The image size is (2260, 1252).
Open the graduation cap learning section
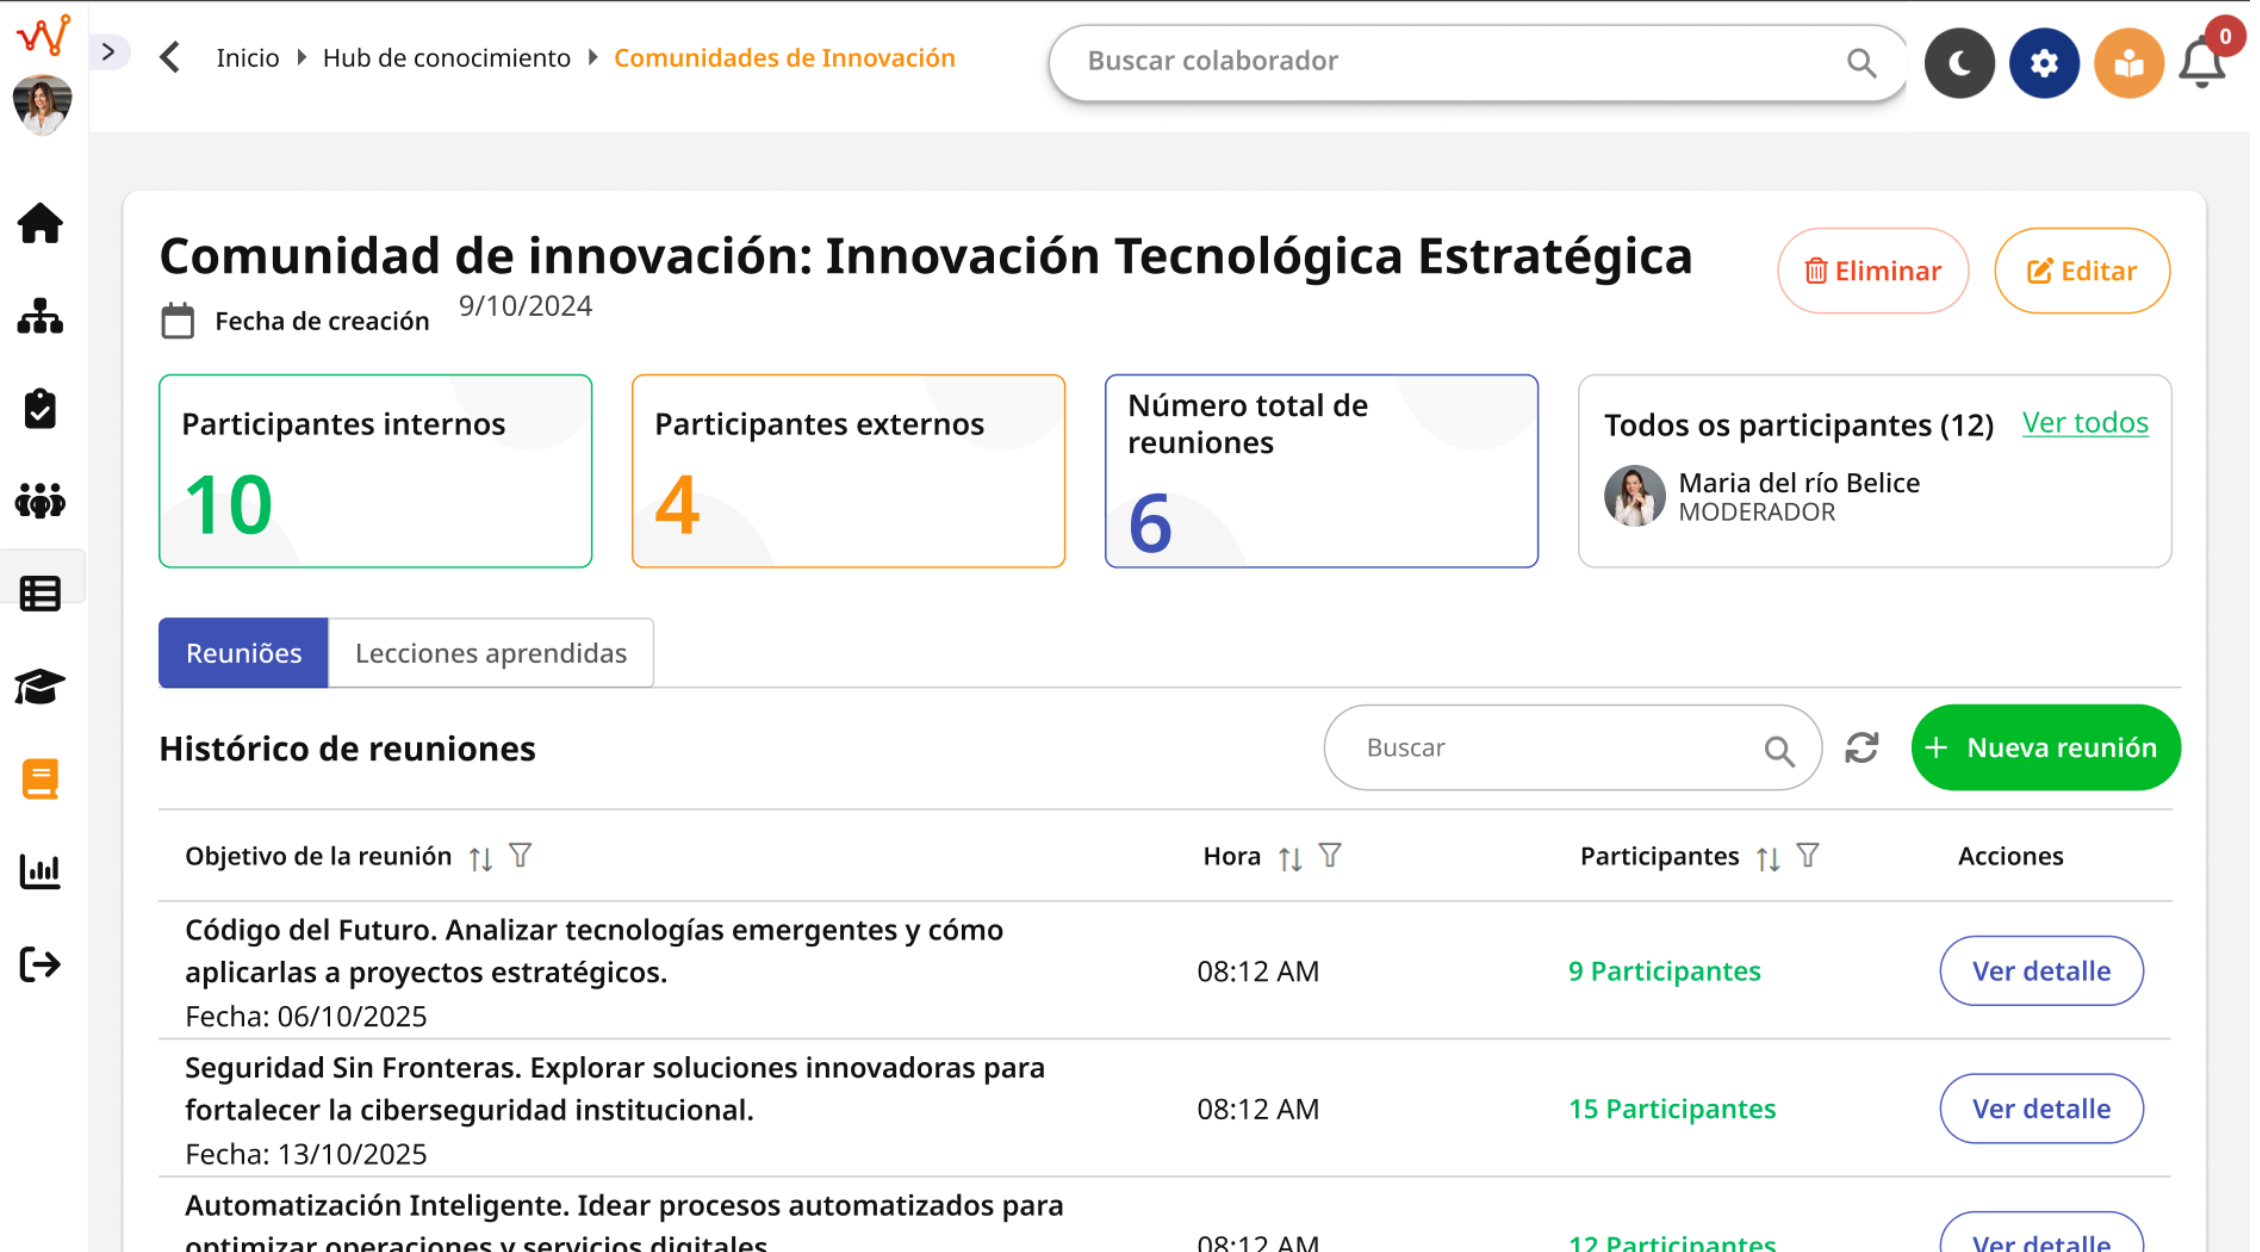pyautogui.click(x=40, y=686)
